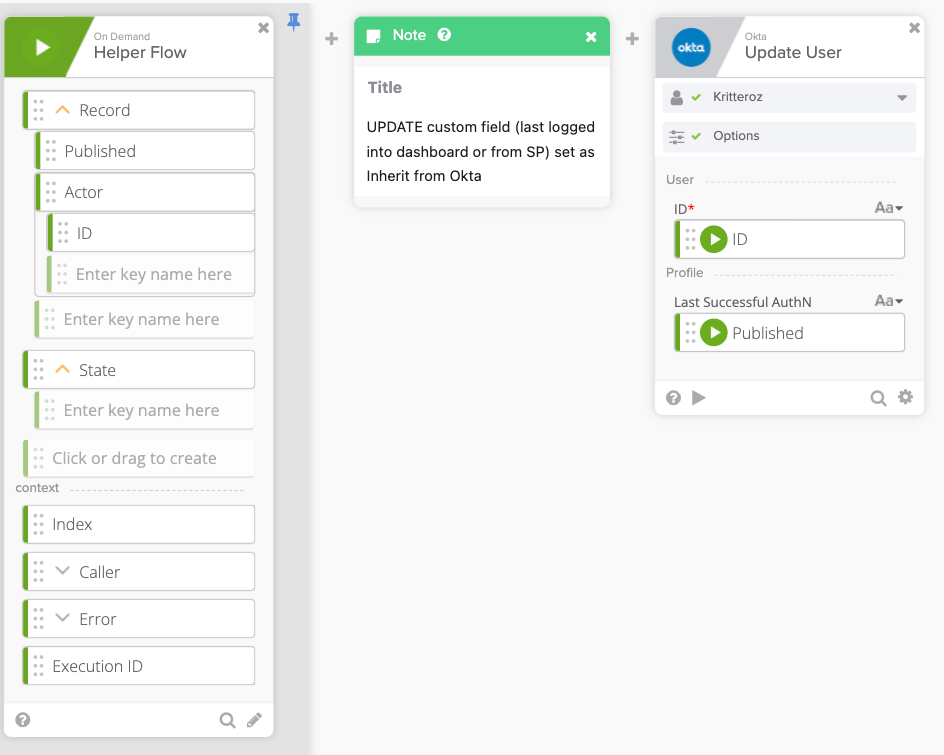The width and height of the screenshot is (944, 755).
Task: Click the Okta logo on Update User card
Action: click(690, 47)
